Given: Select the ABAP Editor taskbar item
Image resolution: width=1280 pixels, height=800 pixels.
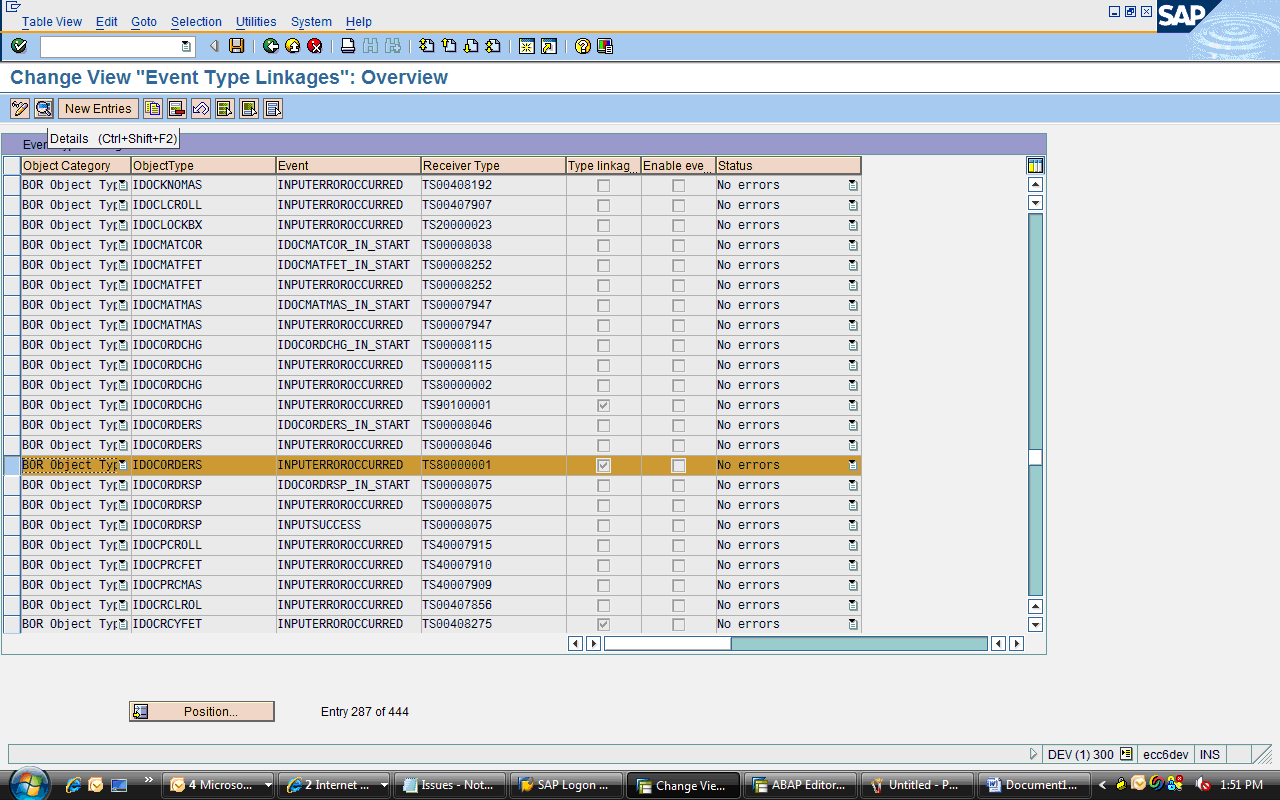Looking at the screenshot, I should pyautogui.click(x=800, y=785).
